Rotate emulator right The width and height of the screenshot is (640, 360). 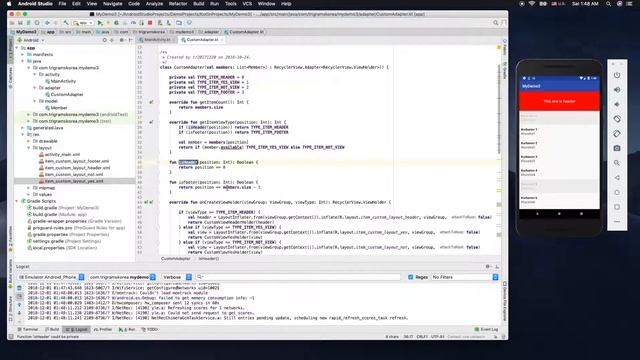[617, 134]
